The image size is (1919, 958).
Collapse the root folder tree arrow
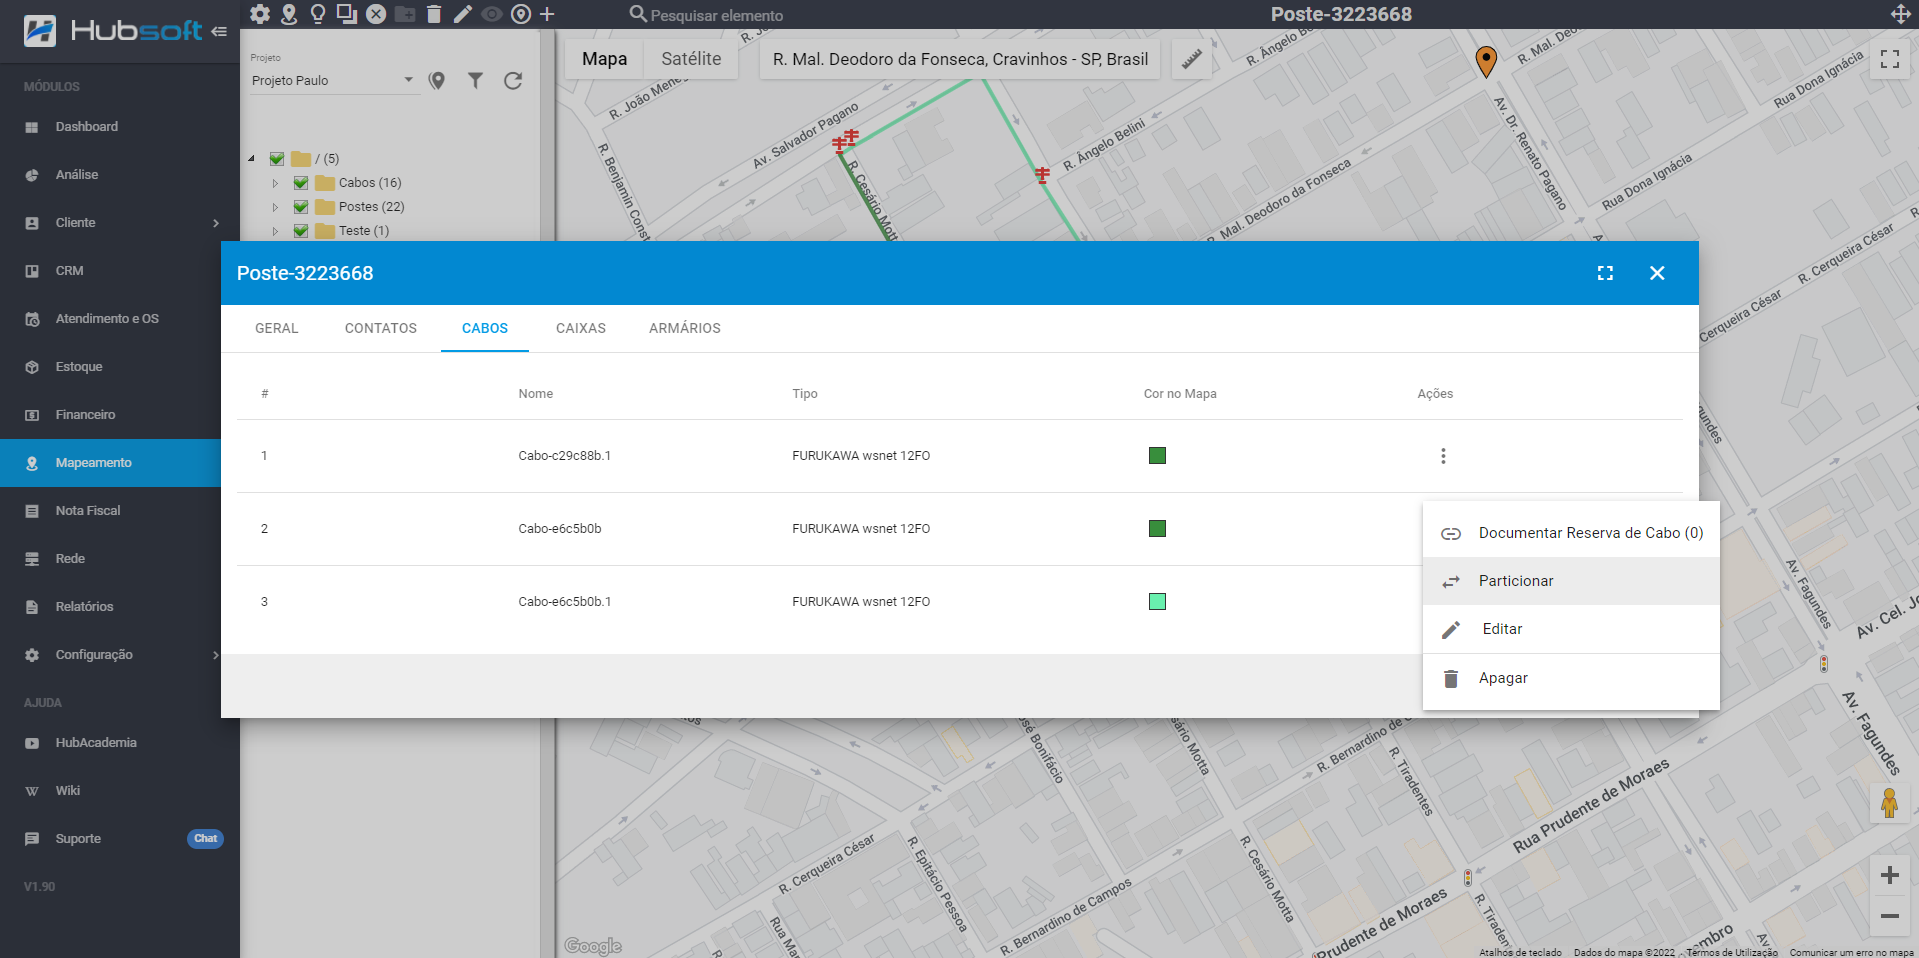point(251,159)
